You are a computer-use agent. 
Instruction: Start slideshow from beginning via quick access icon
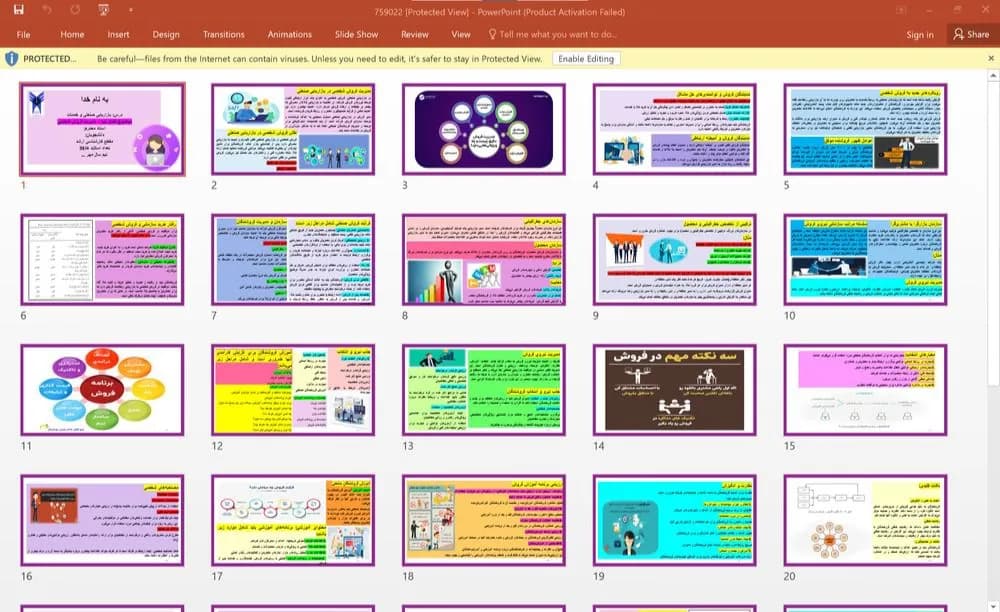coord(103,10)
